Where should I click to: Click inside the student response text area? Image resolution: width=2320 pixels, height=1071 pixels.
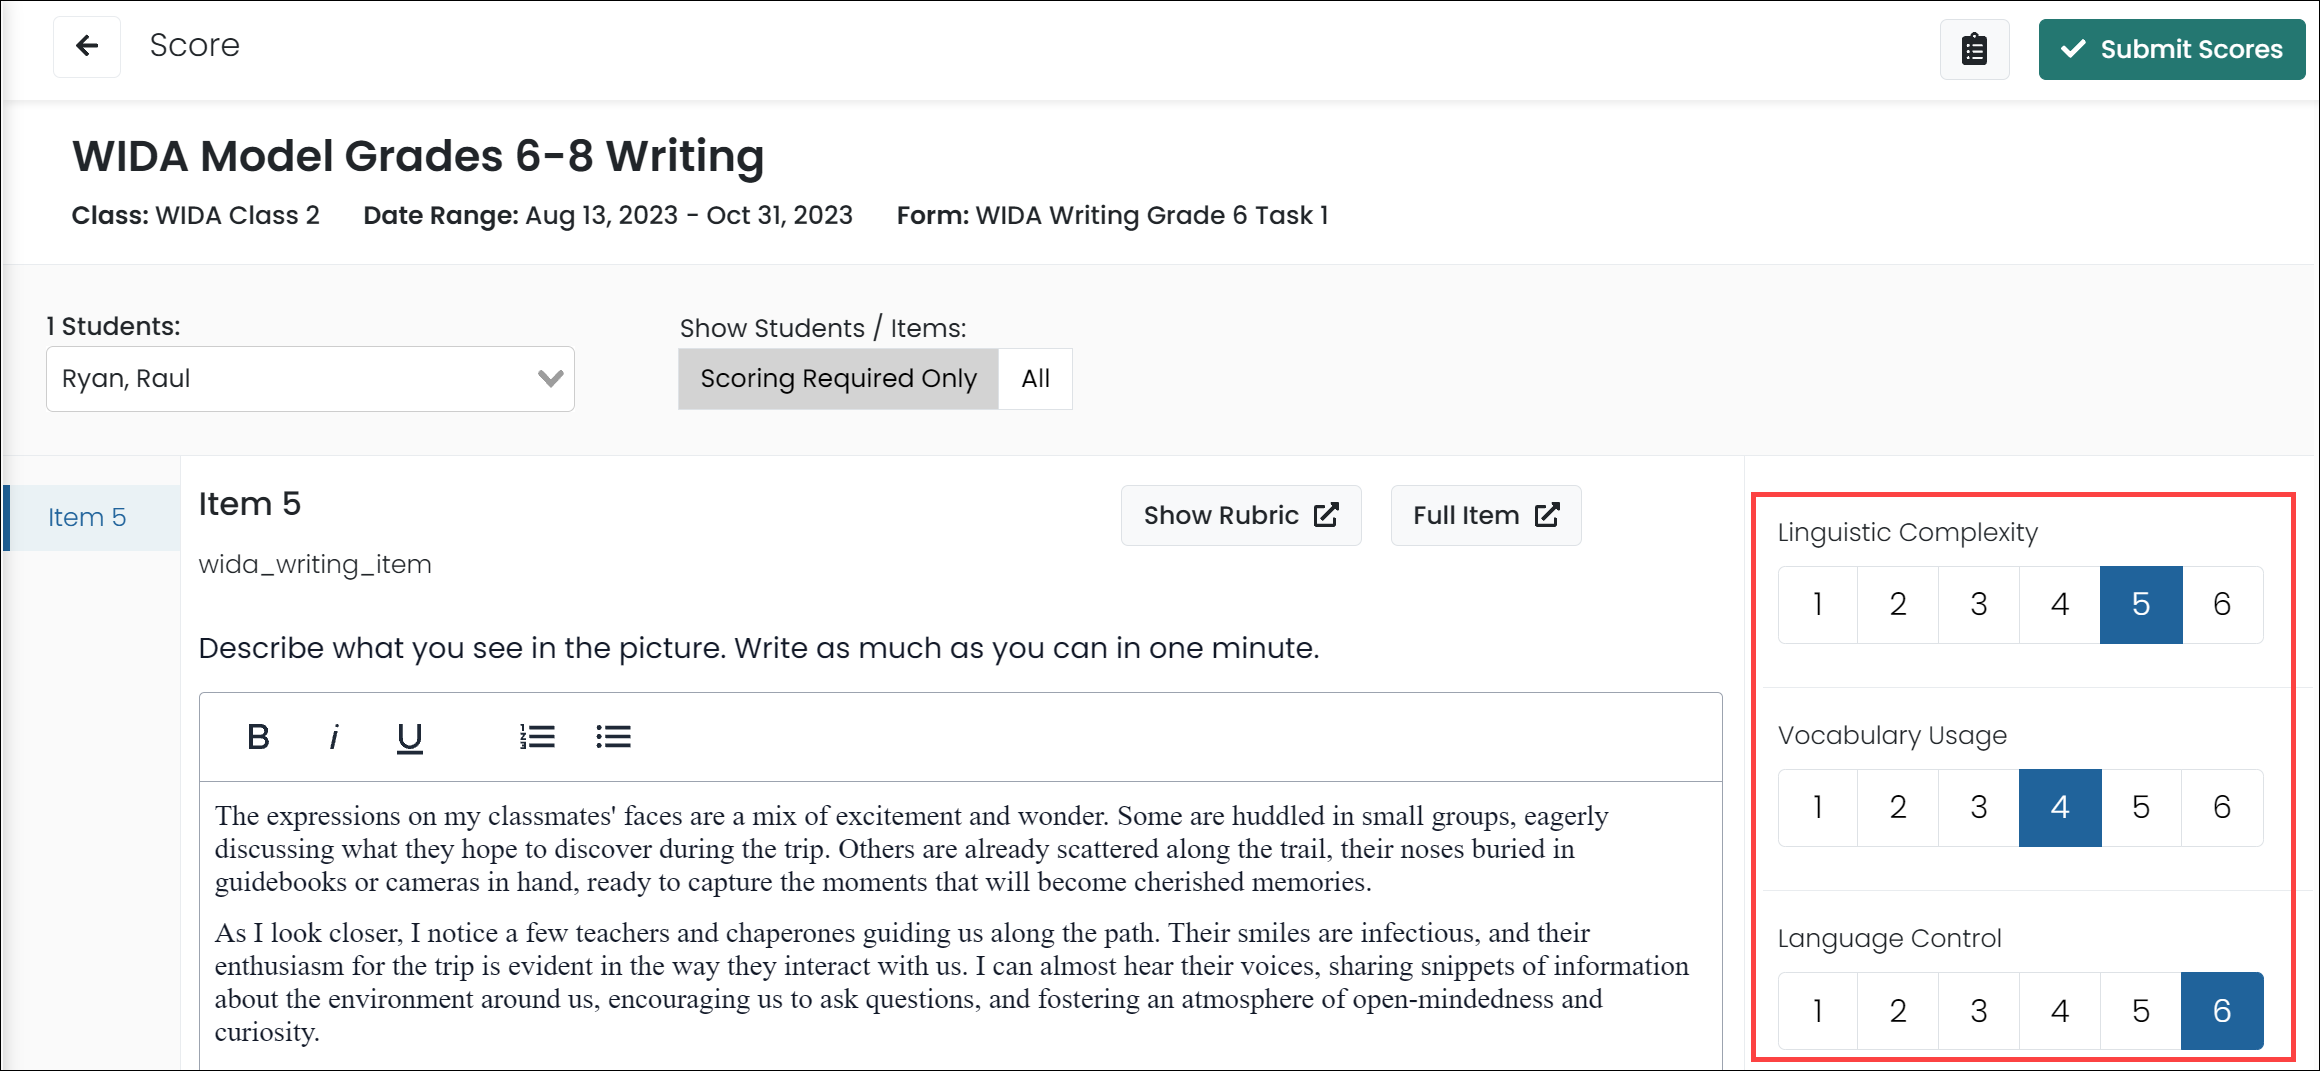coord(960,925)
